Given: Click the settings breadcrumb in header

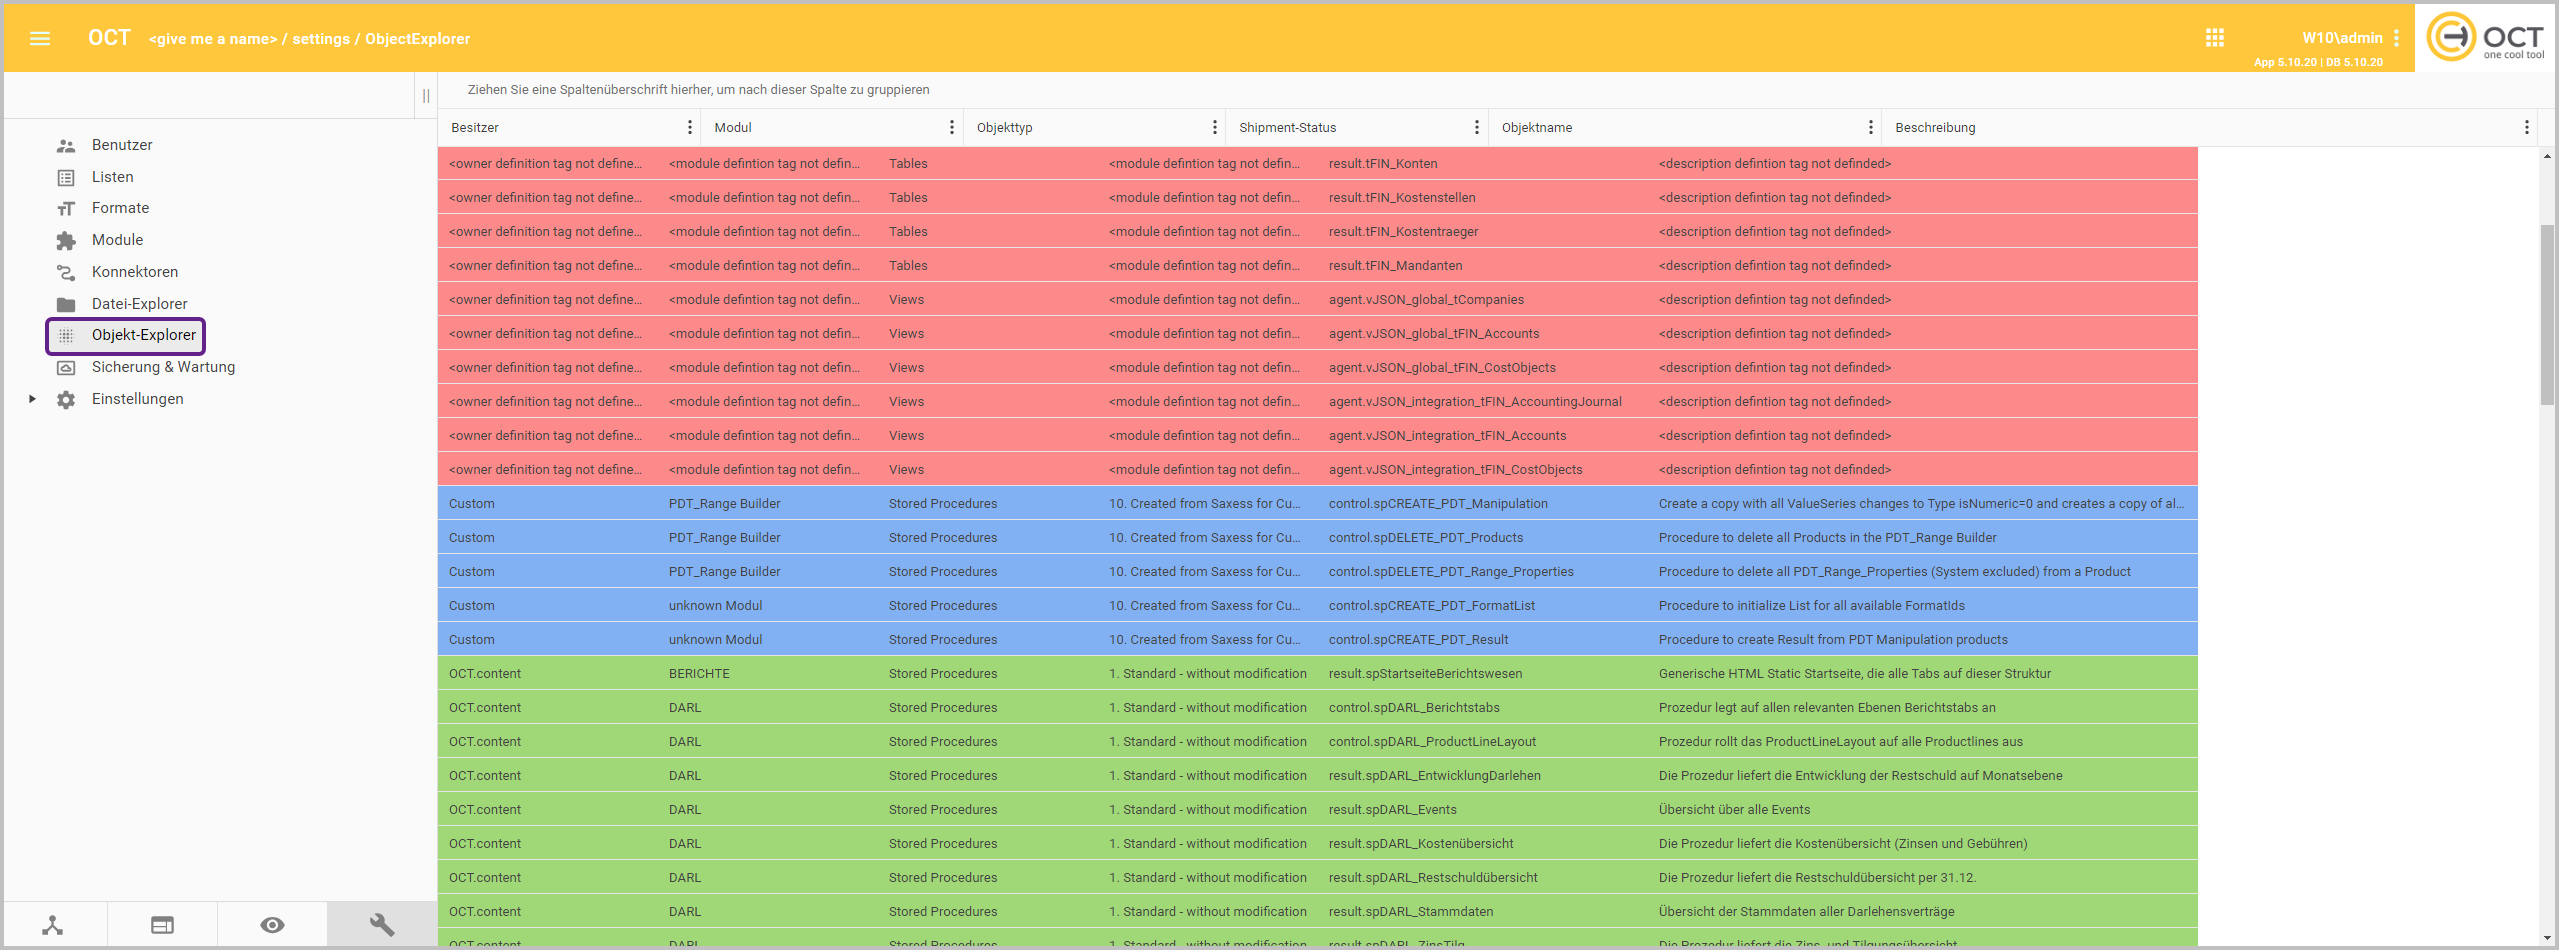Looking at the screenshot, I should 320,39.
